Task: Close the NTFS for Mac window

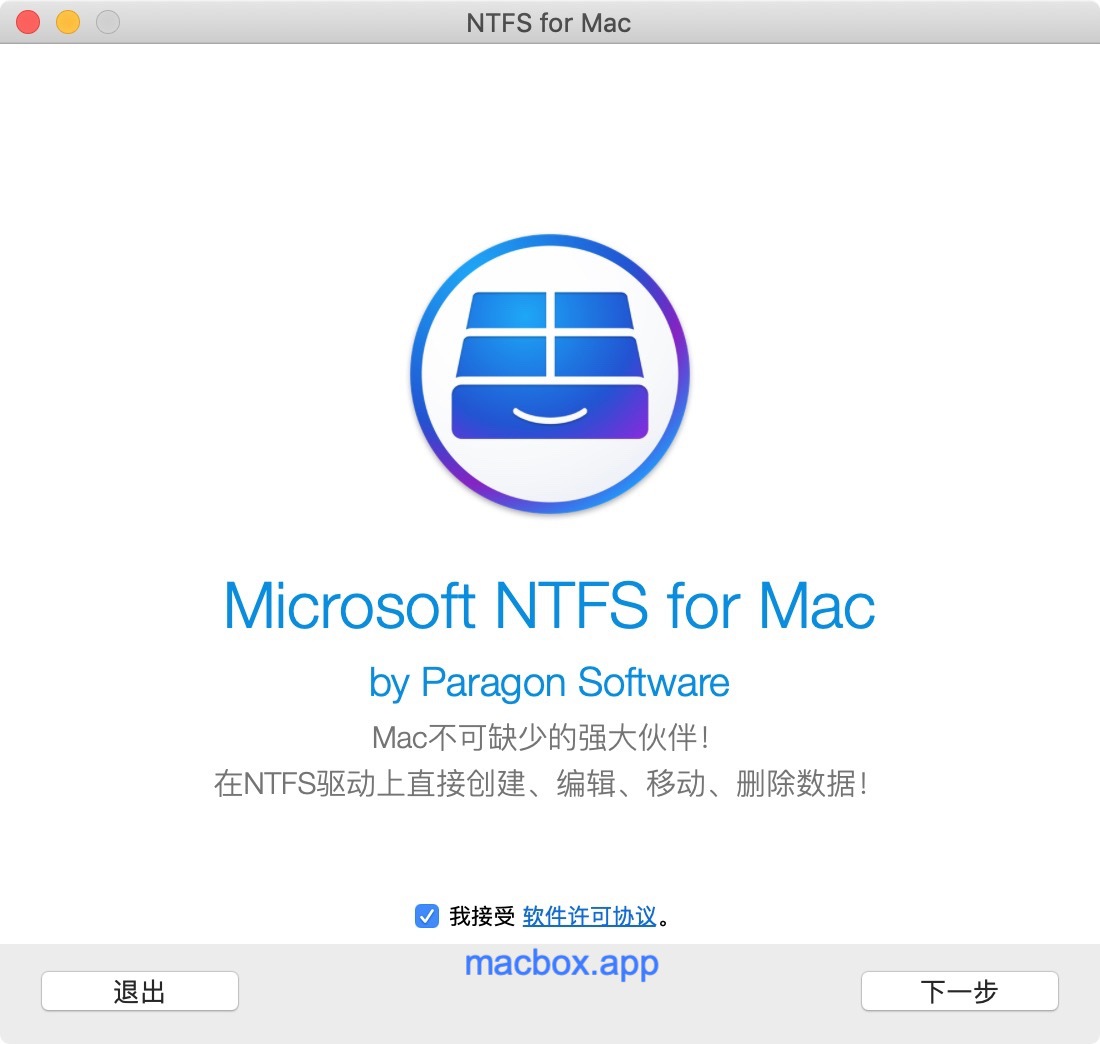Action: (x=28, y=22)
